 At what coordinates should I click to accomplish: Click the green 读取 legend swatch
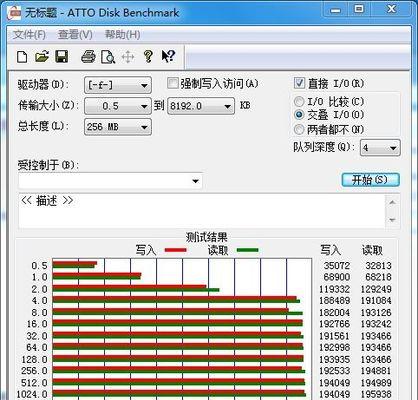pyautogui.click(x=247, y=250)
